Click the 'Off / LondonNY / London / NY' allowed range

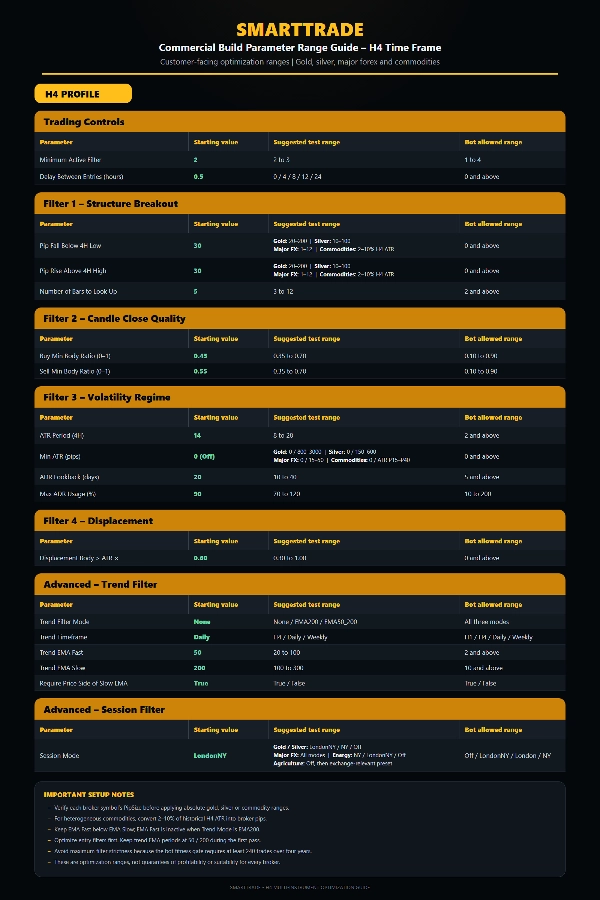[x=508, y=755]
